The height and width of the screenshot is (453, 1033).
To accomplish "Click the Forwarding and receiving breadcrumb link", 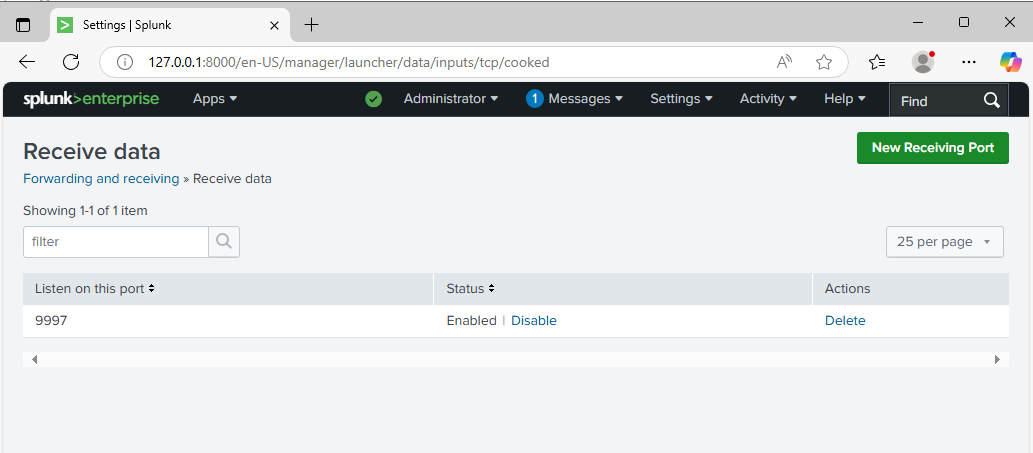I will [x=101, y=178].
